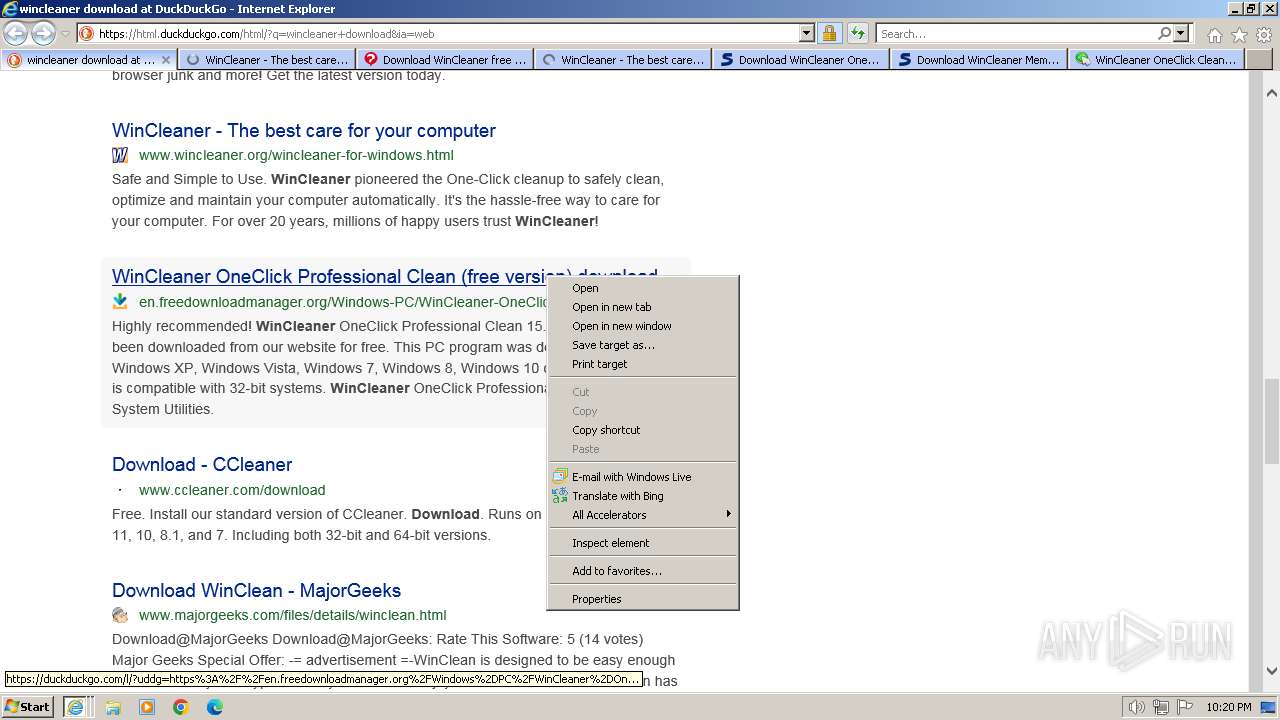
Task: Click the browser Forward arrow button
Action: (43, 33)
